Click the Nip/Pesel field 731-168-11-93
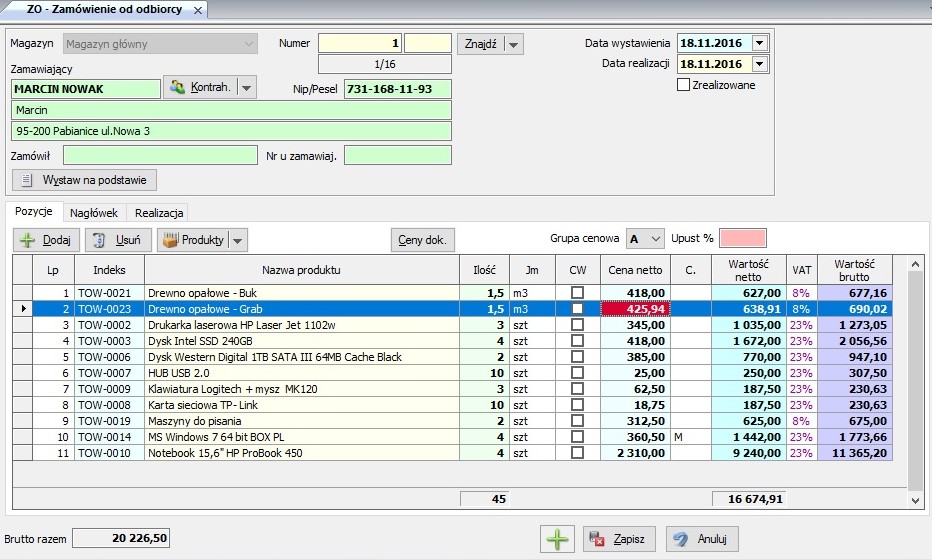 (398, 89)
